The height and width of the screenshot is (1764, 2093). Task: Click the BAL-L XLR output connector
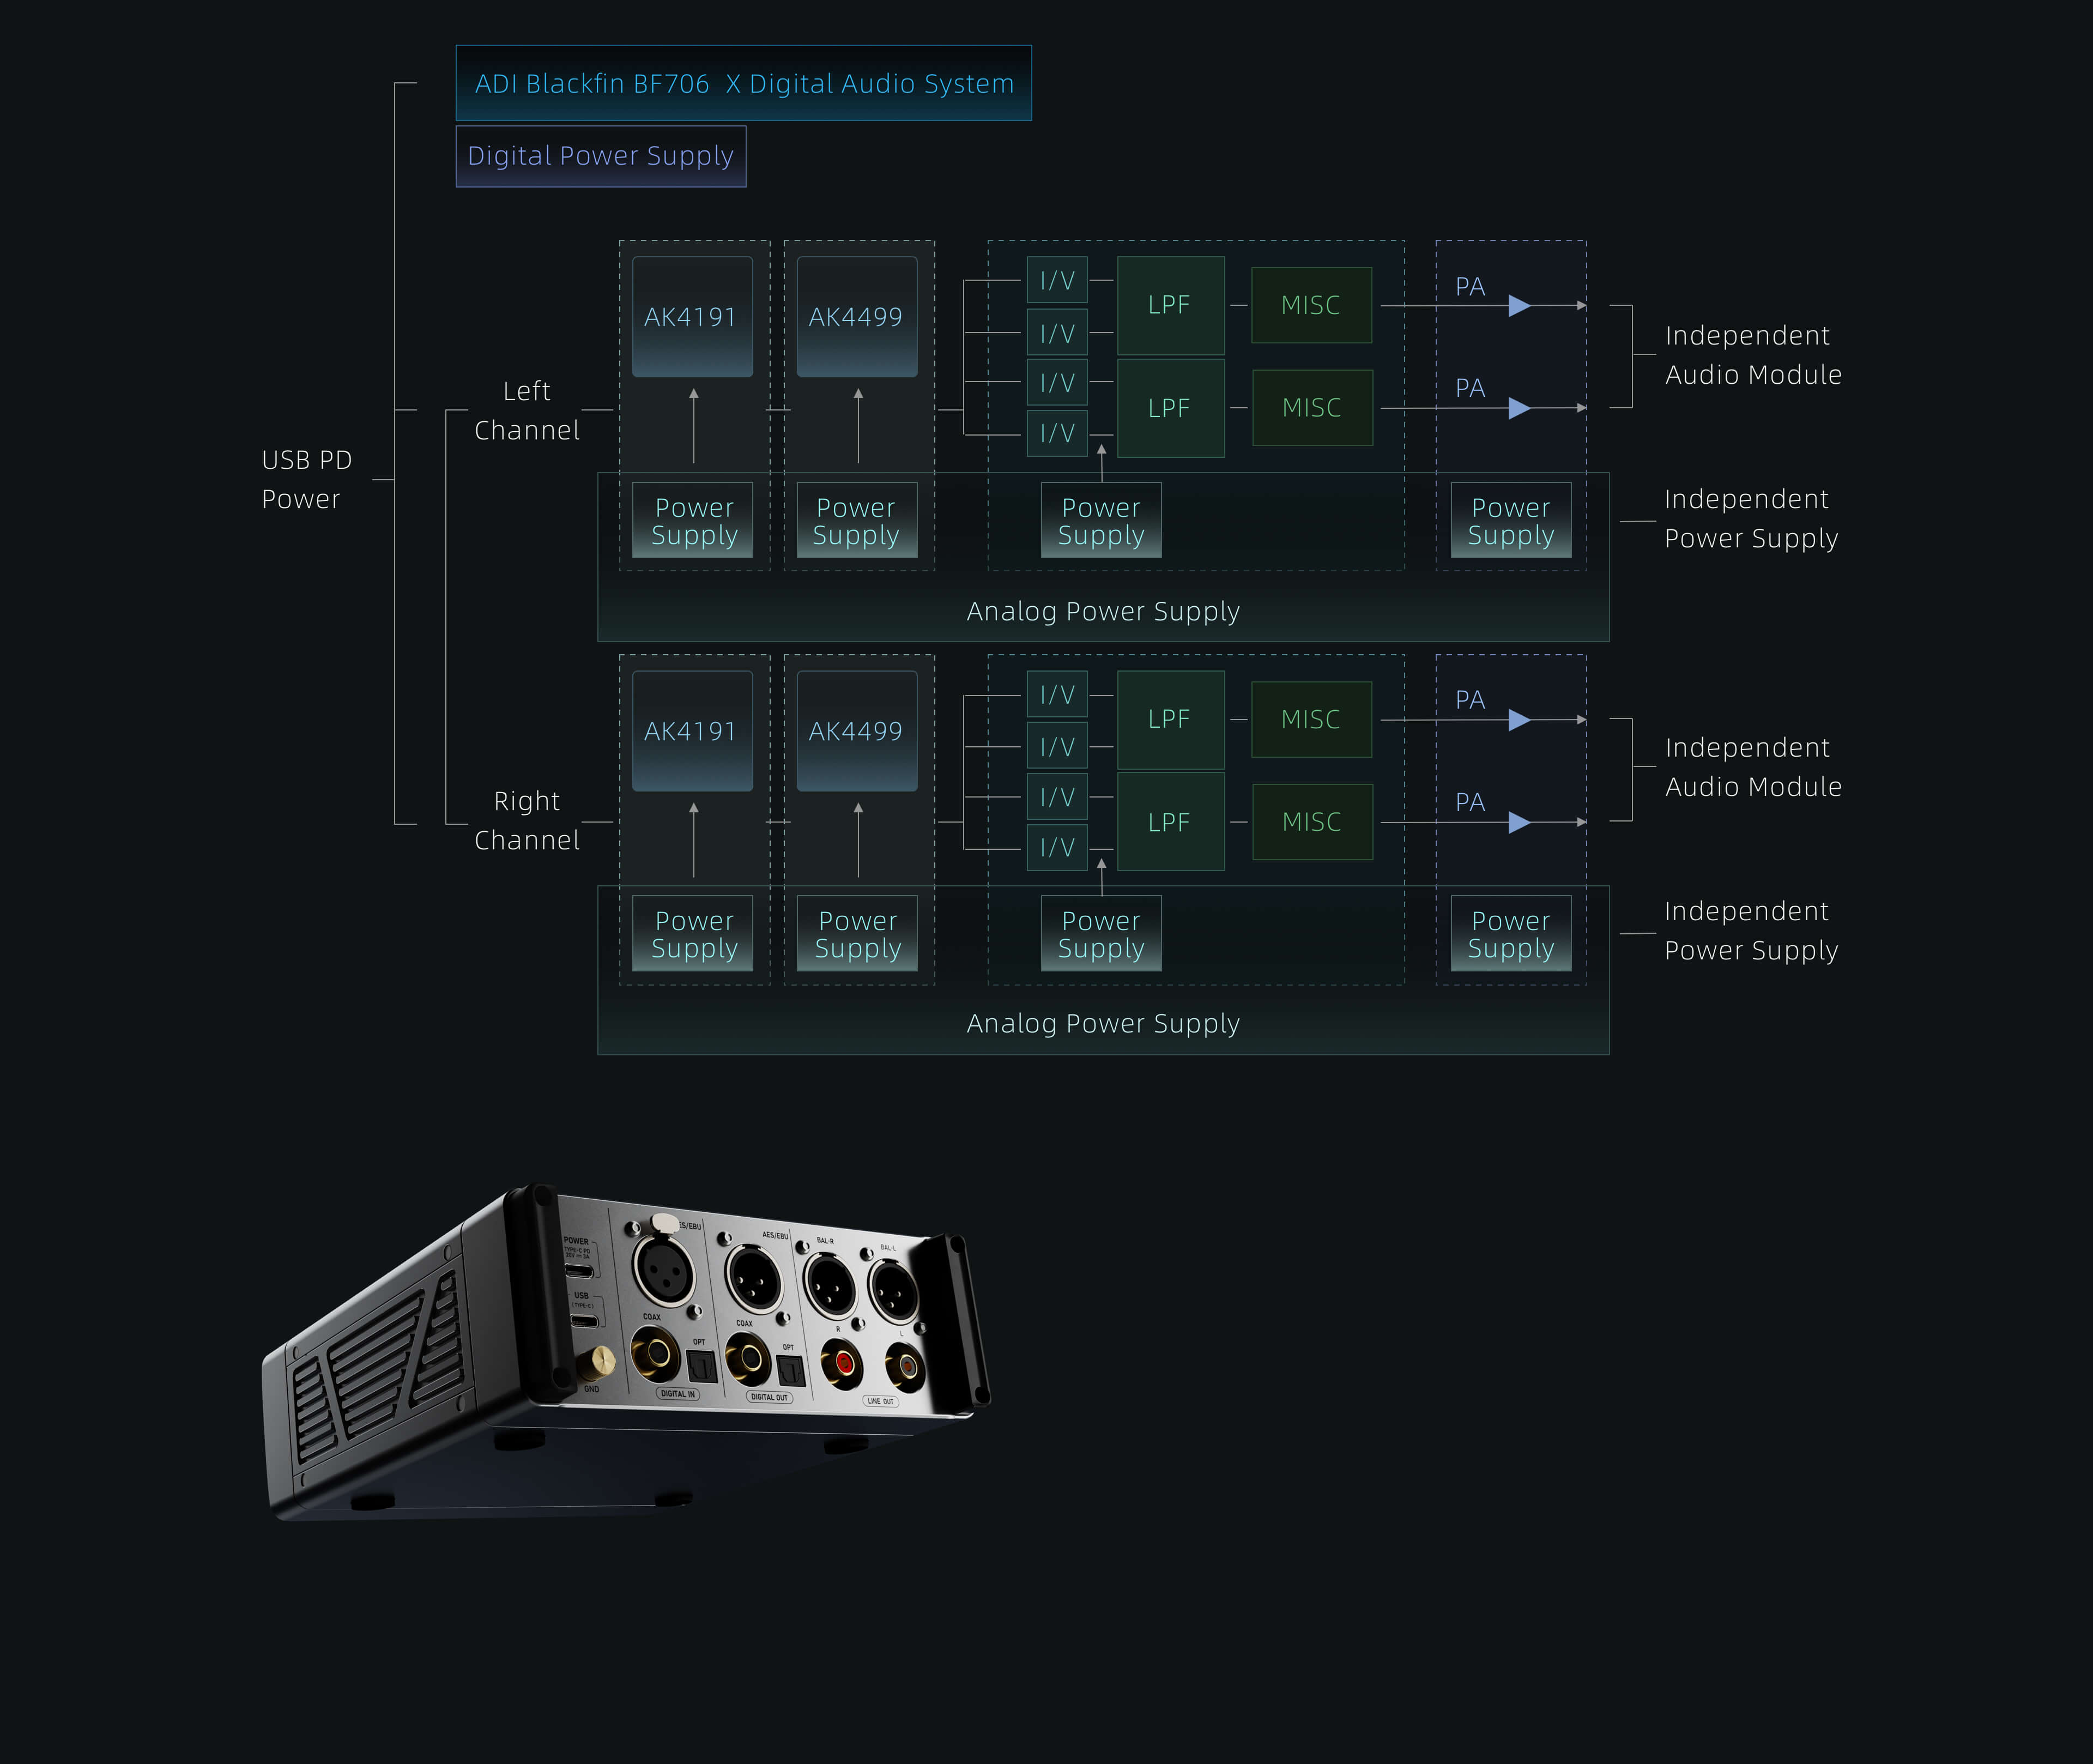pyautogui.click(x=893, y=1291)
